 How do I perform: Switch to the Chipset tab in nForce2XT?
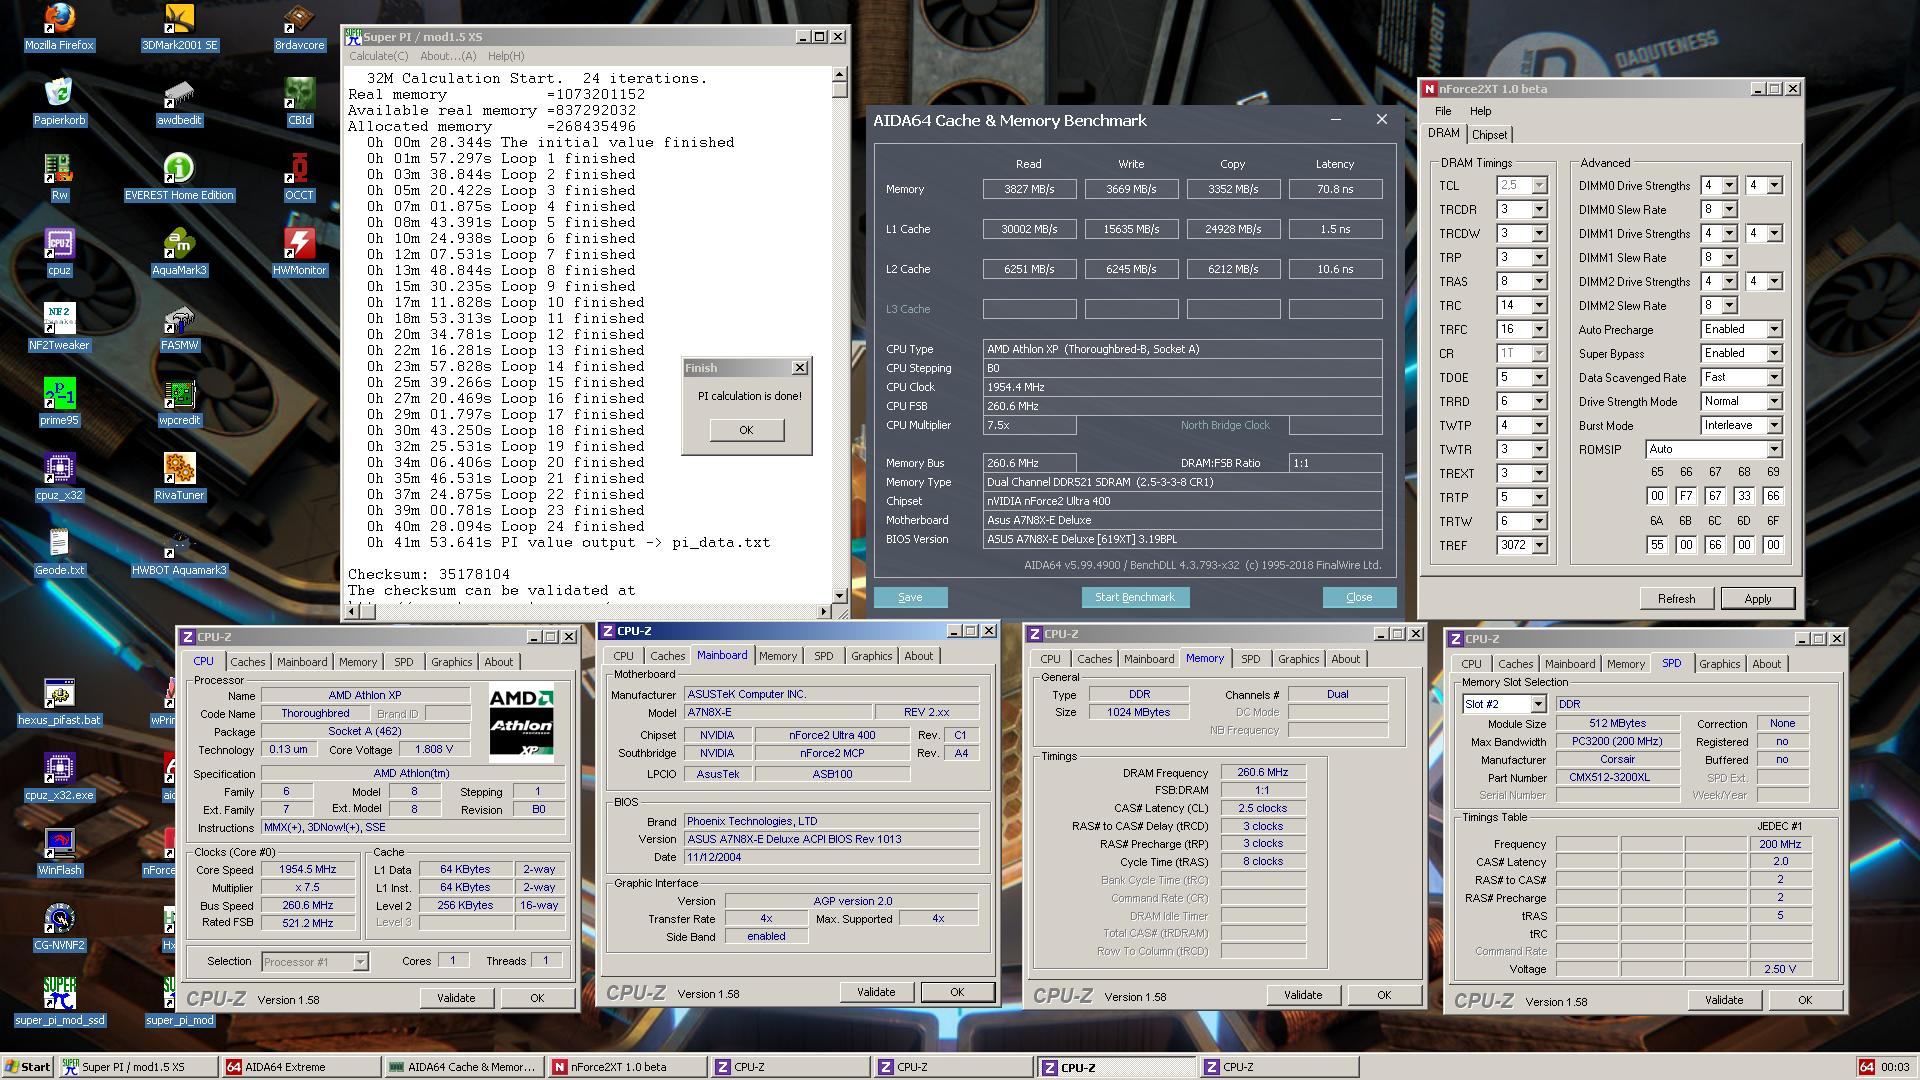1489,135
